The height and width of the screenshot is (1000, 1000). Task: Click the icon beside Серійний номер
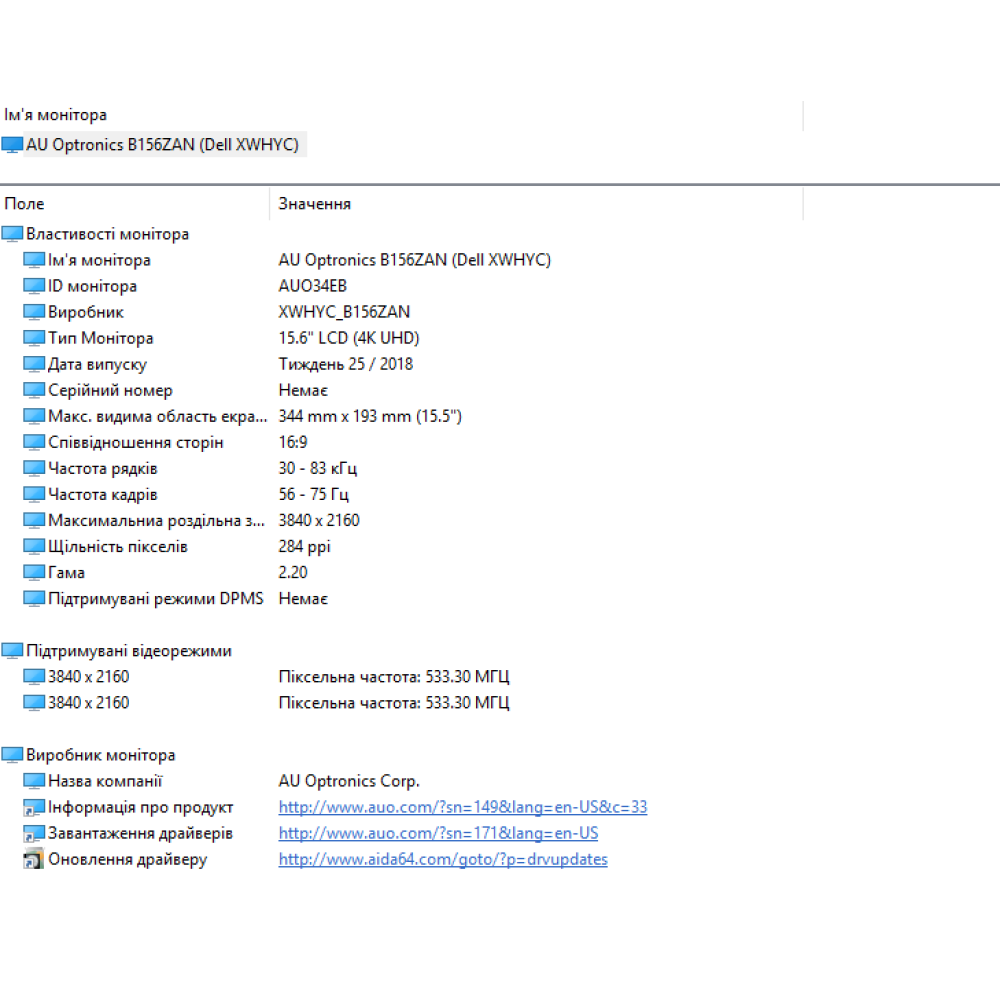(34, 390)
